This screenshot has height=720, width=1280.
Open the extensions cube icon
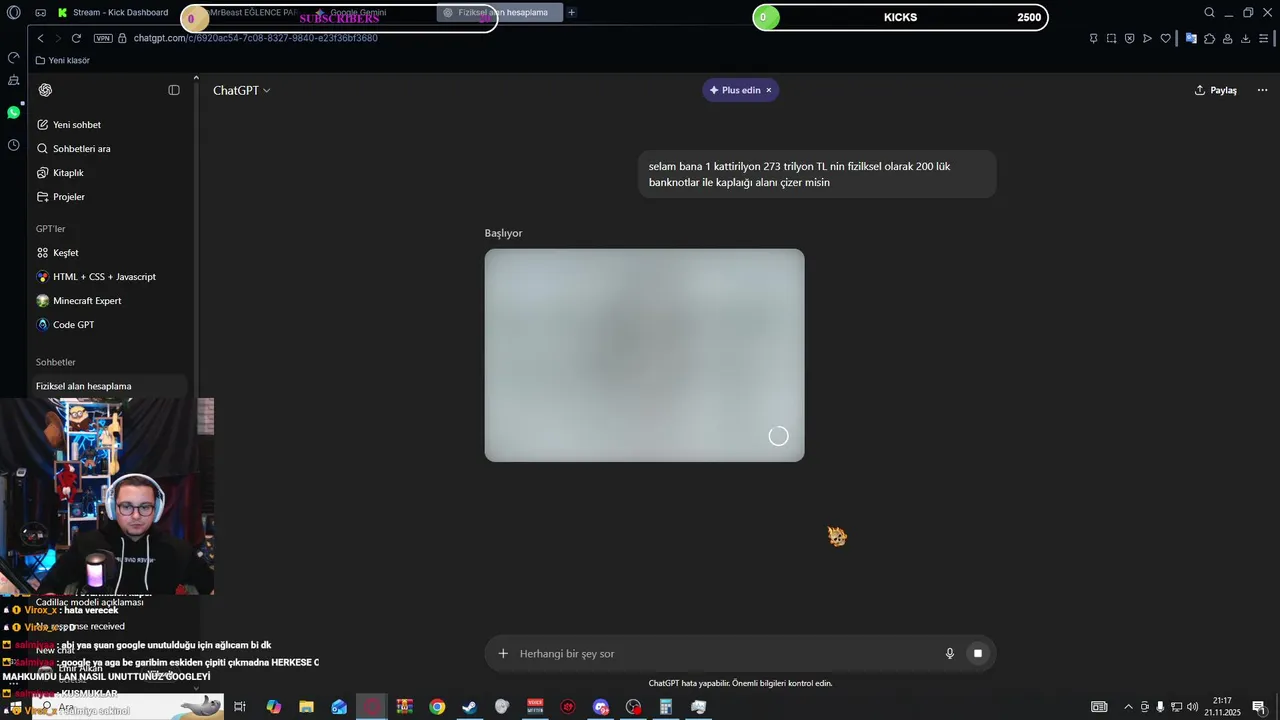pyautogui.click(x=1209, y=38)
